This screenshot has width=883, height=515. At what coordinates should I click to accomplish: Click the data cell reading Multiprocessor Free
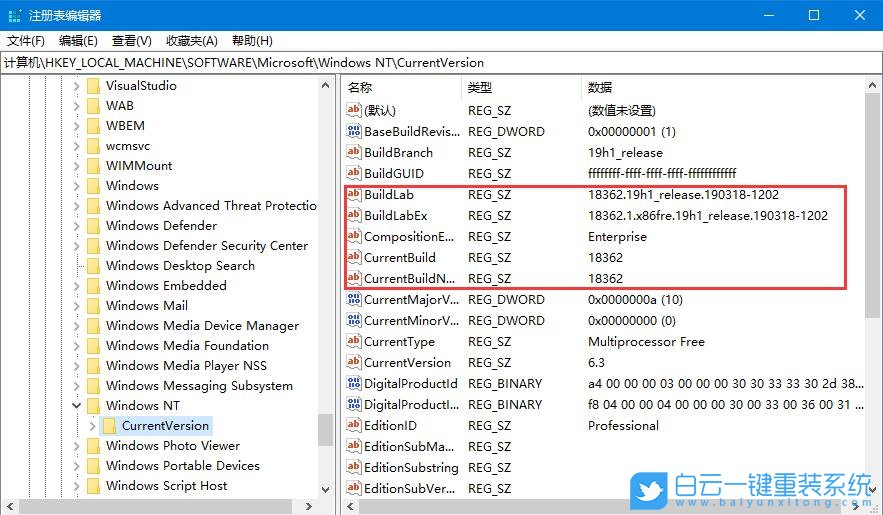646,342
